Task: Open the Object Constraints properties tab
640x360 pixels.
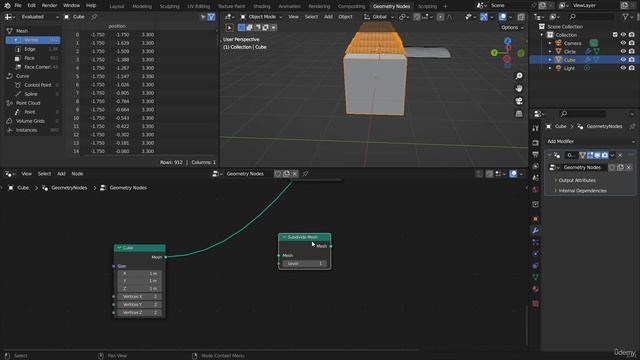Action: click(536, 266)
